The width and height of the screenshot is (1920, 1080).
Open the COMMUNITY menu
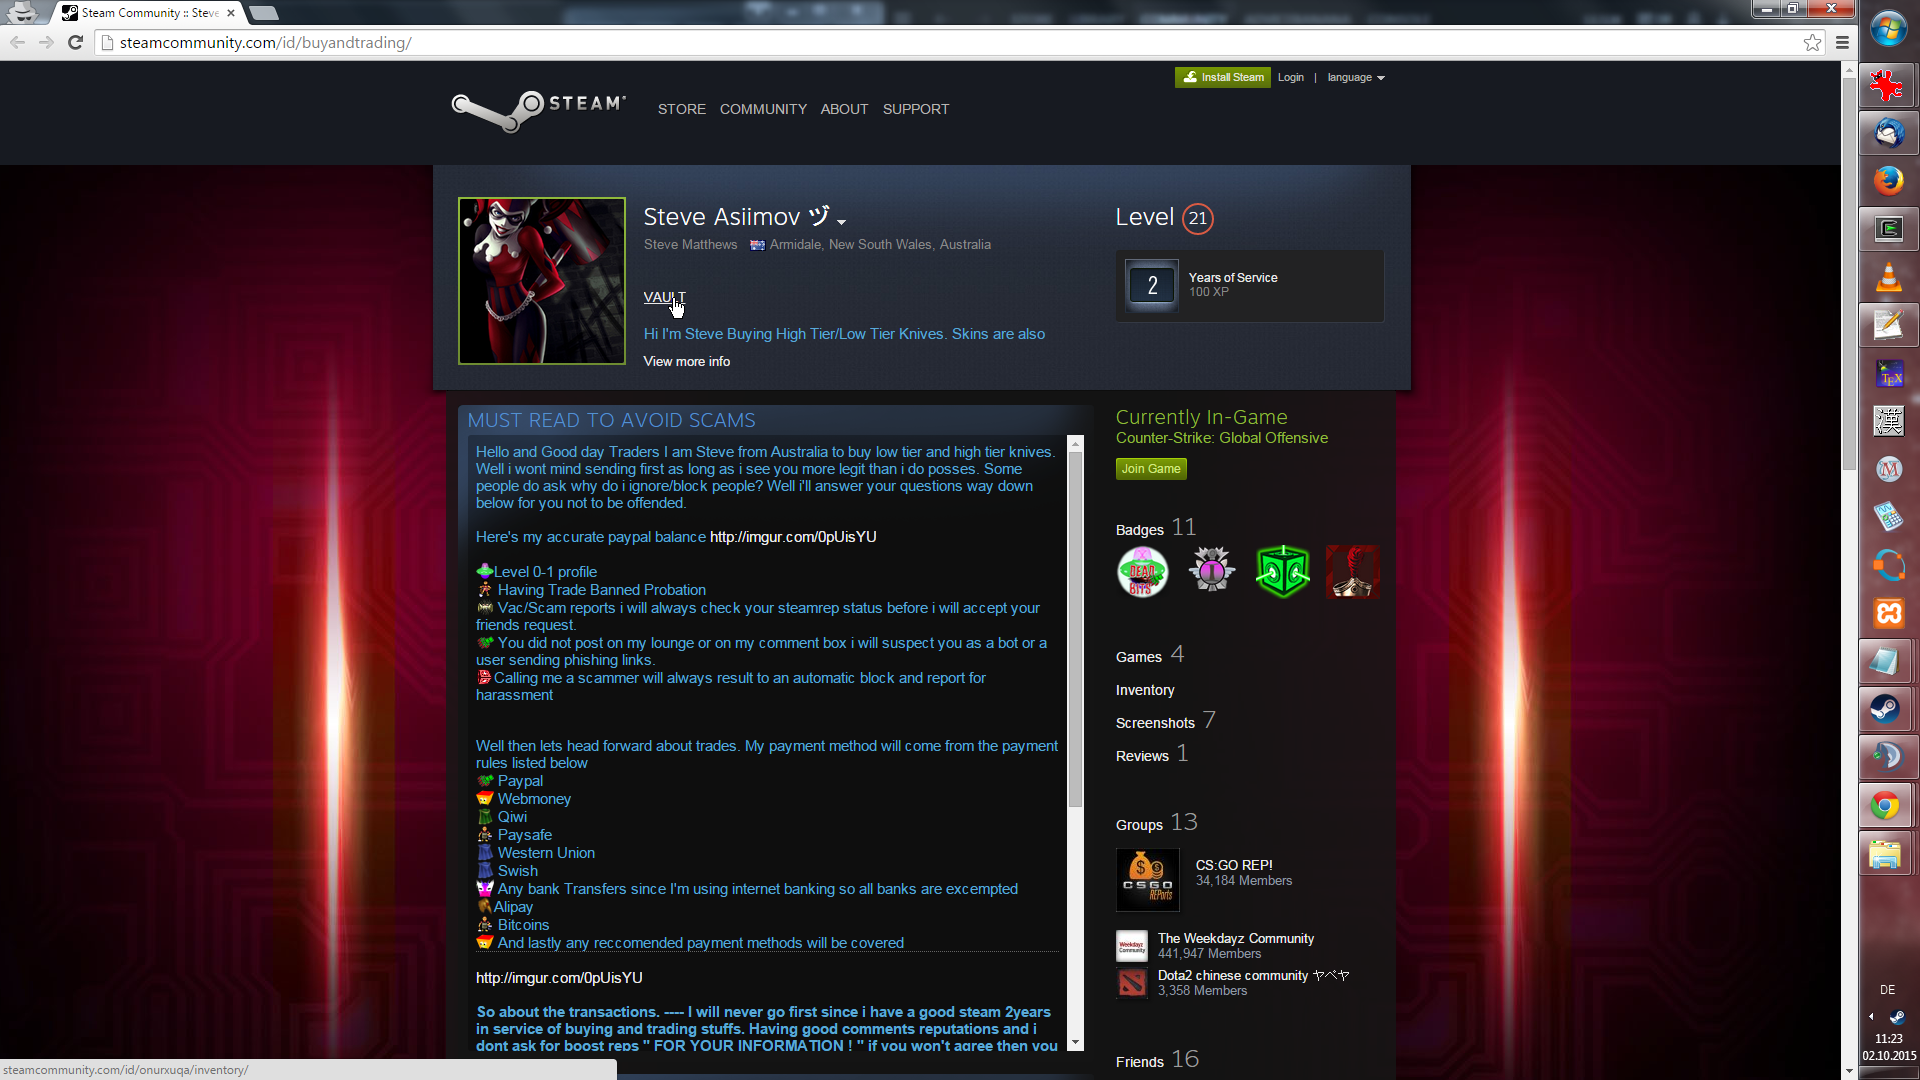(x=763, y=109)
